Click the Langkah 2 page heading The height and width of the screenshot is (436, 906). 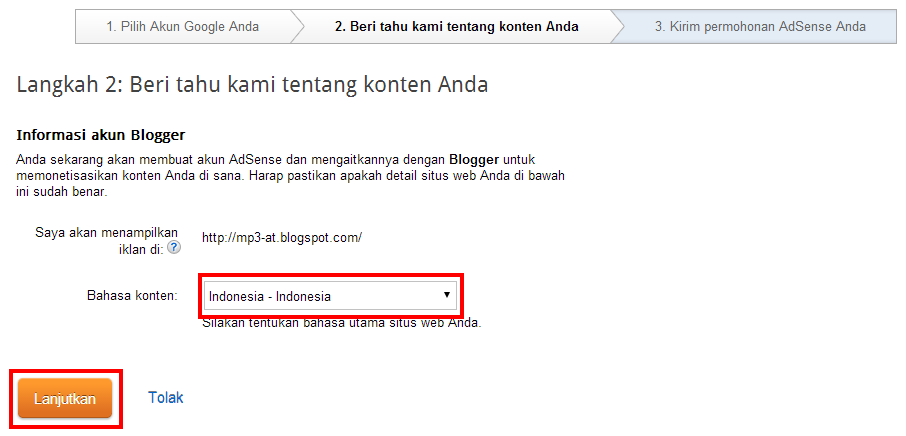point(253,84)
